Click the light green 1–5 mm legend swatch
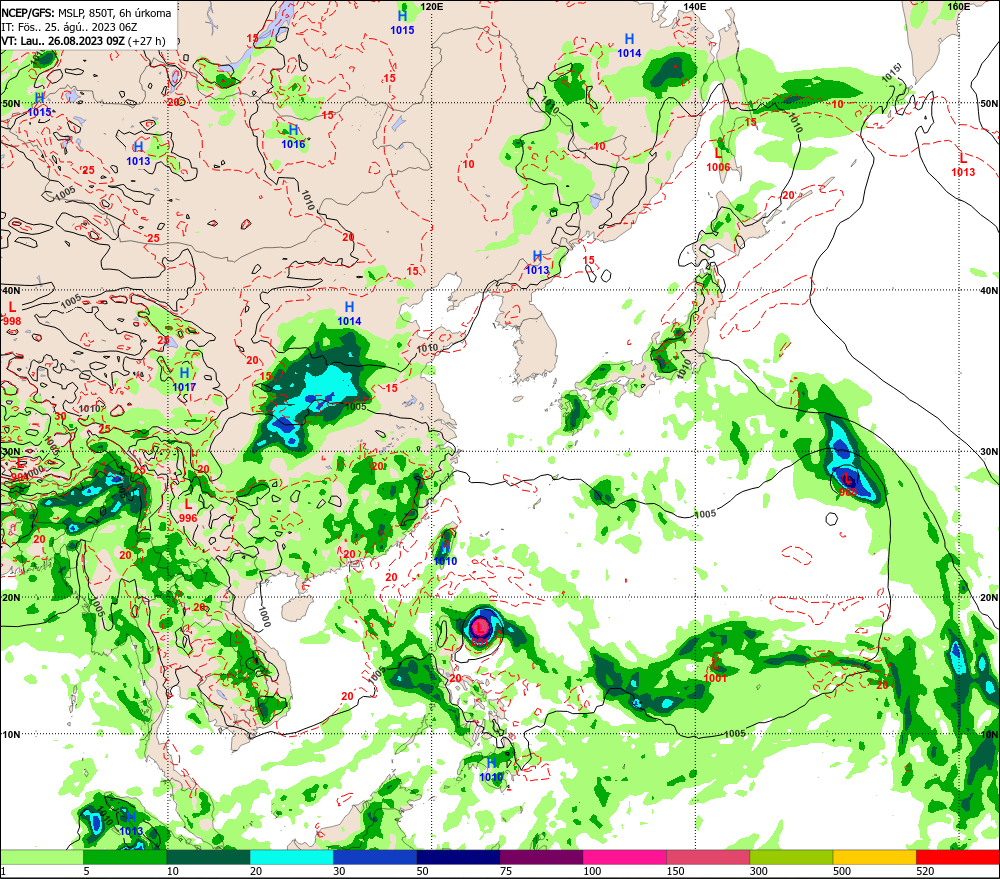This screenshot has height=879, width=1000. 41,857
